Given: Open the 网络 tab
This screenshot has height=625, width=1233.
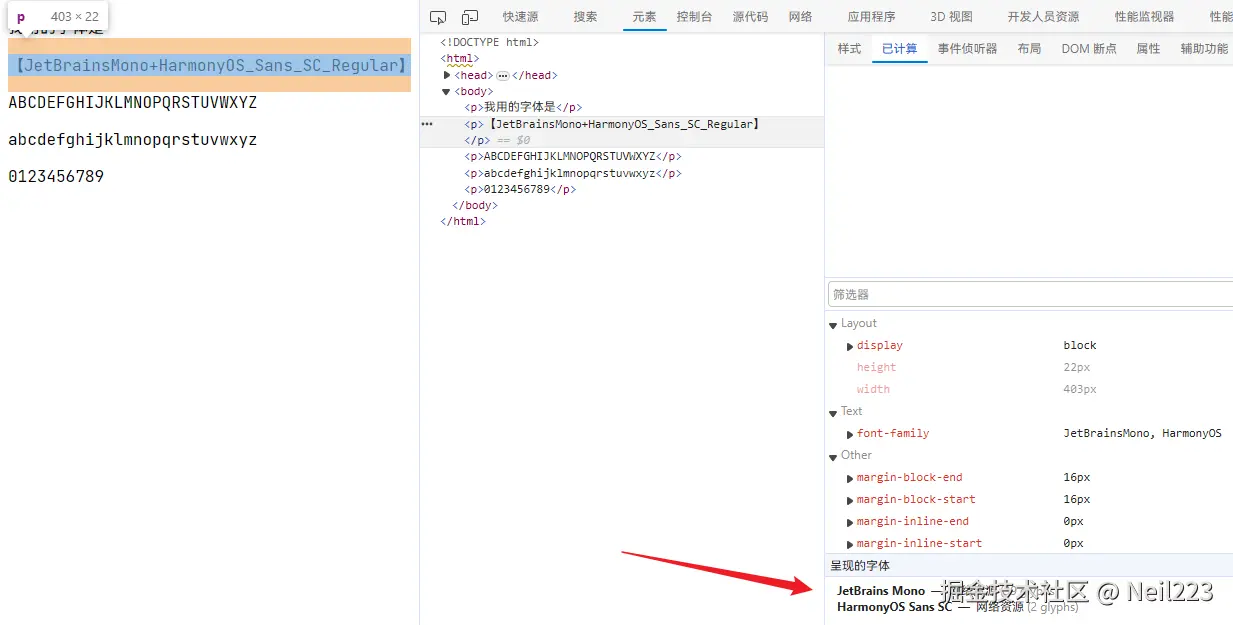Looking at the screenshot, I should point(800,17).
